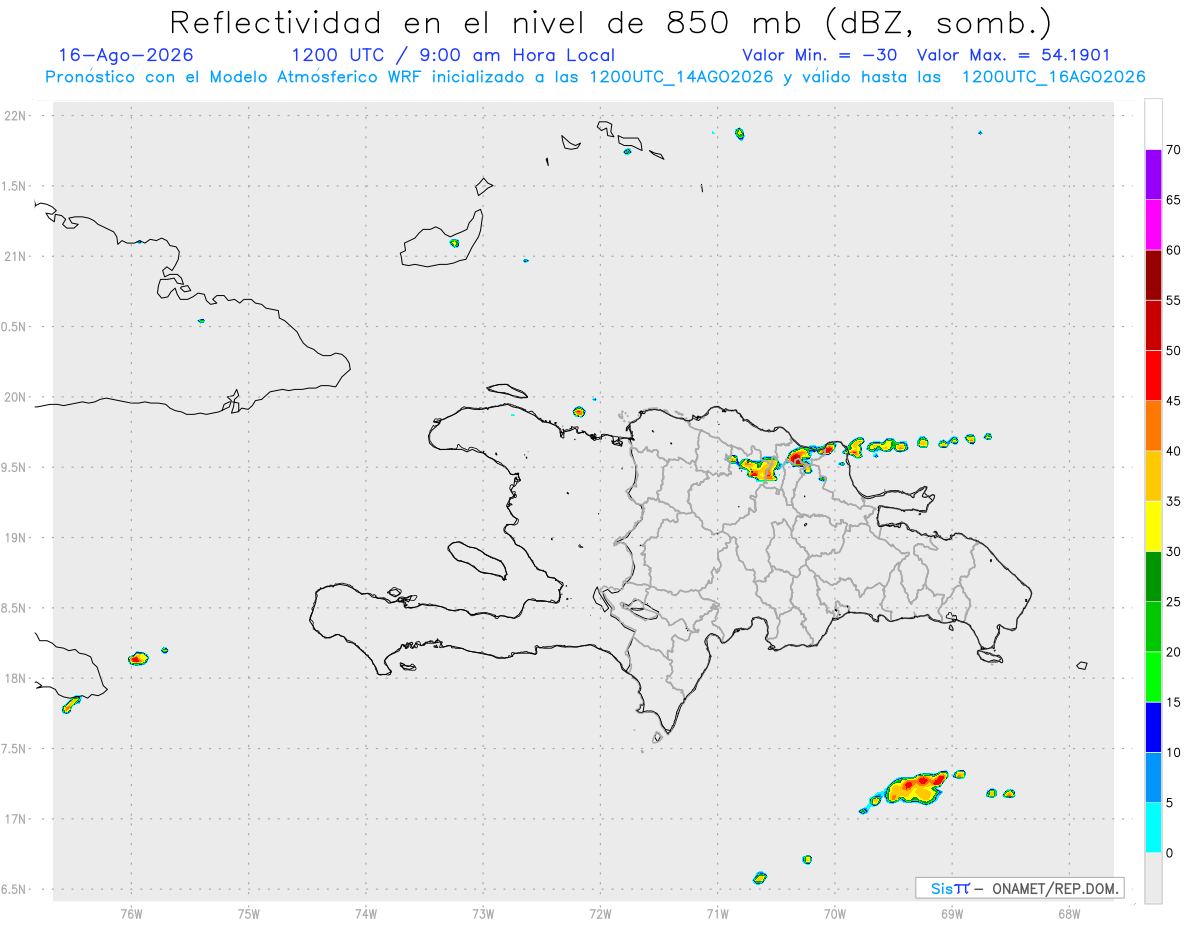Click the '76W' longitude label
The width and height of the screenshot is (1200, 927).
[131, 913]
